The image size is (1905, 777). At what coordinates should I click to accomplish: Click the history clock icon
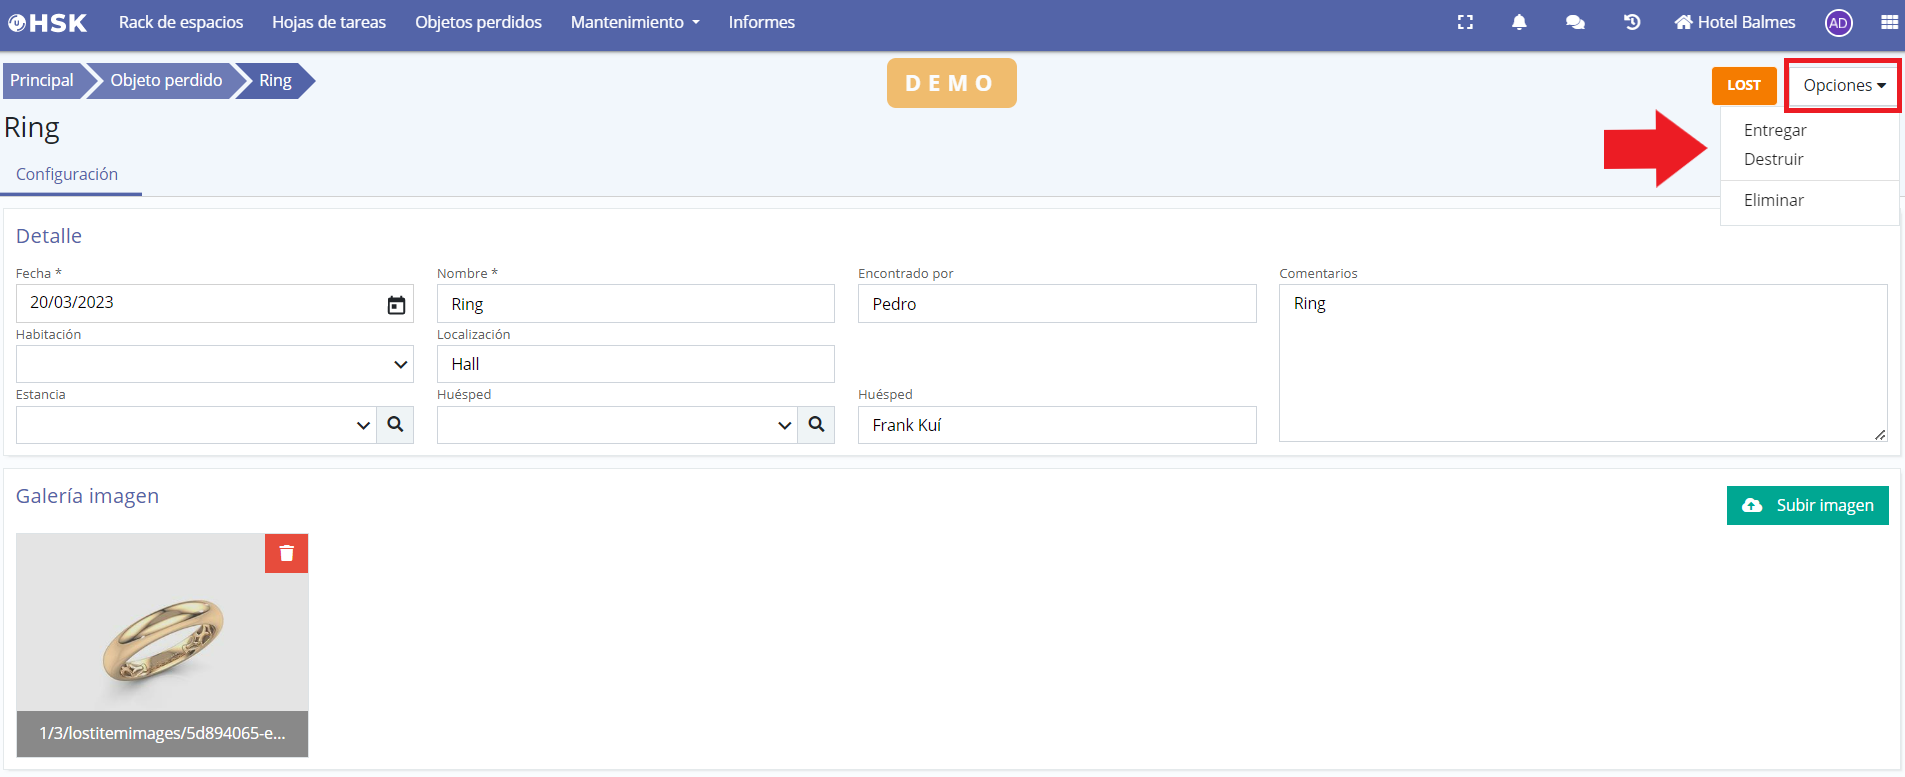click(x=1632, y=22)
